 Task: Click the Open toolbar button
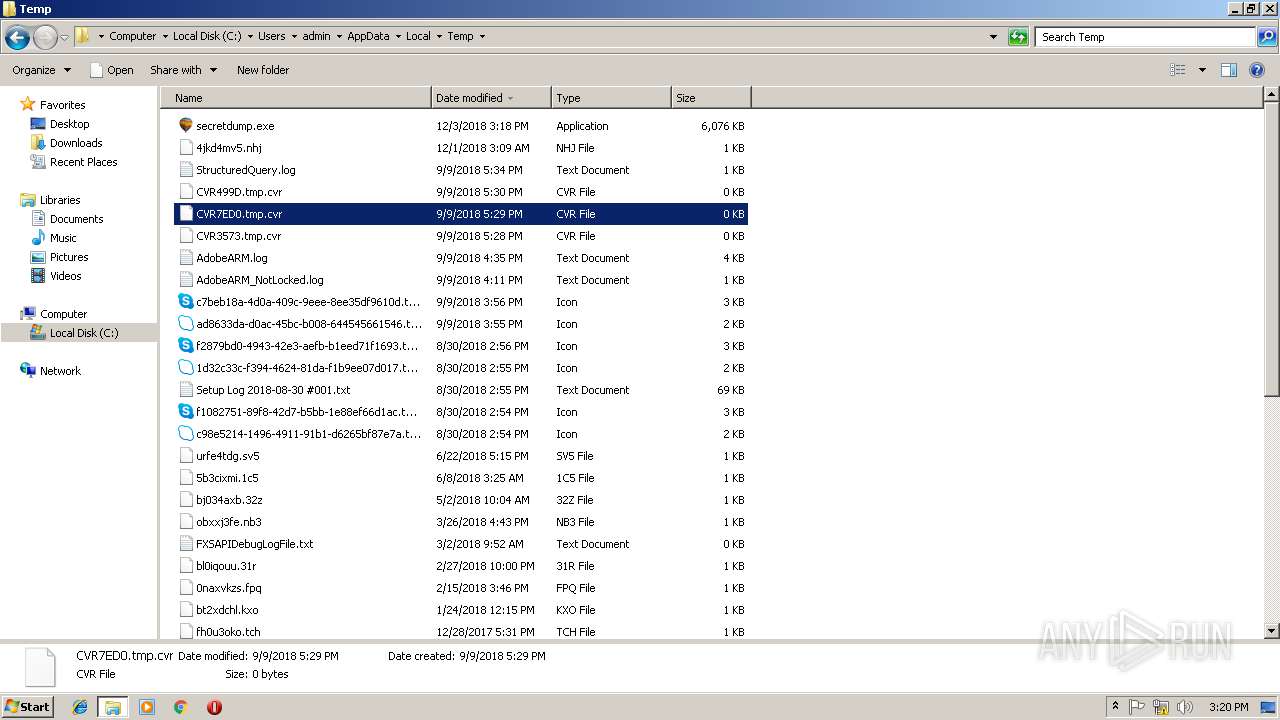pos(111,70)
